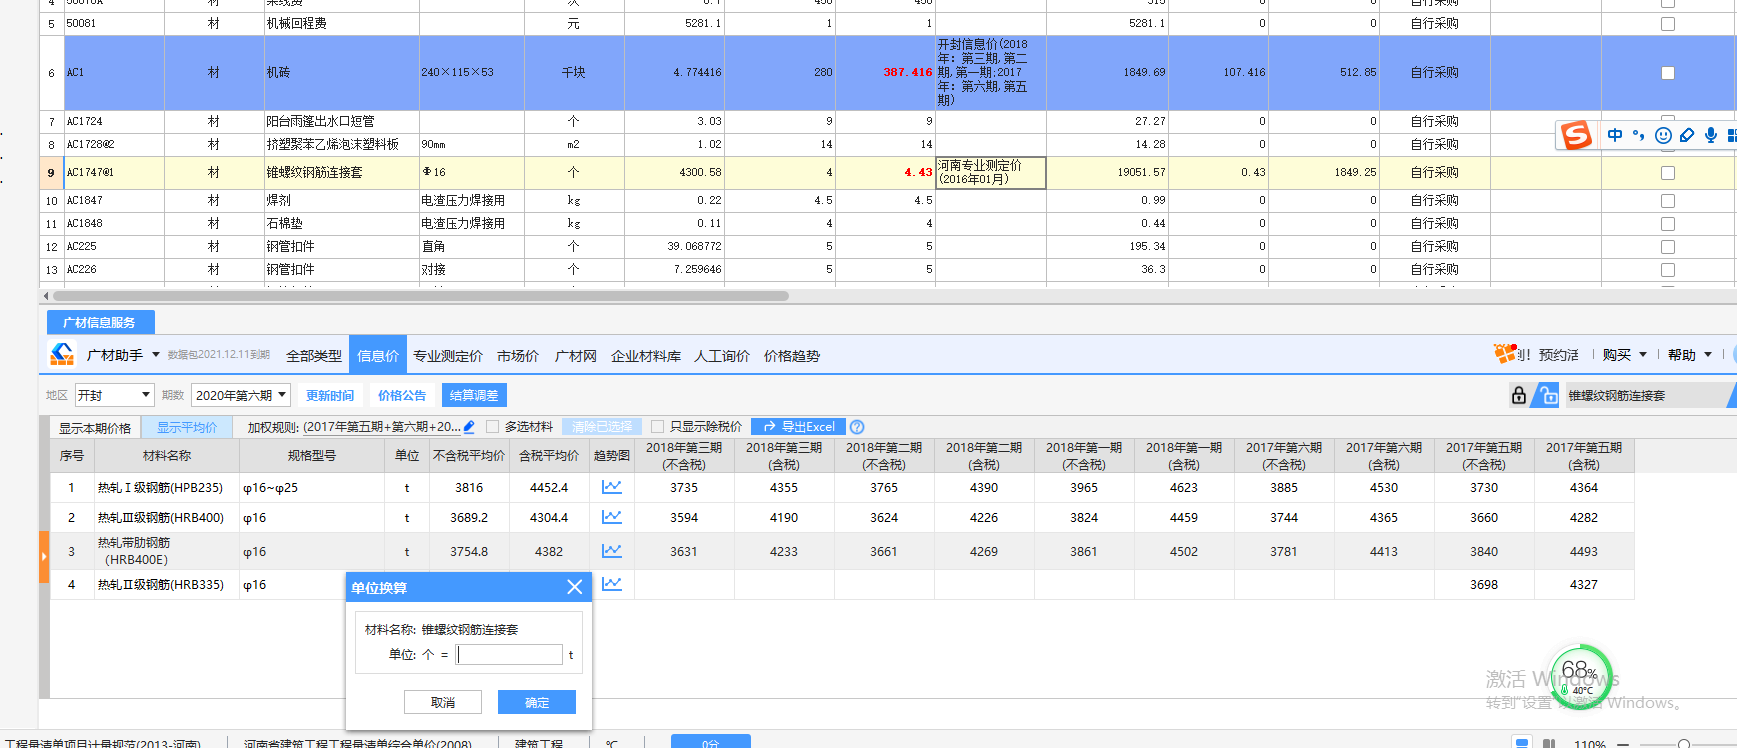
Task: Switch to 人工询价 tab
Action: [722, 356]
